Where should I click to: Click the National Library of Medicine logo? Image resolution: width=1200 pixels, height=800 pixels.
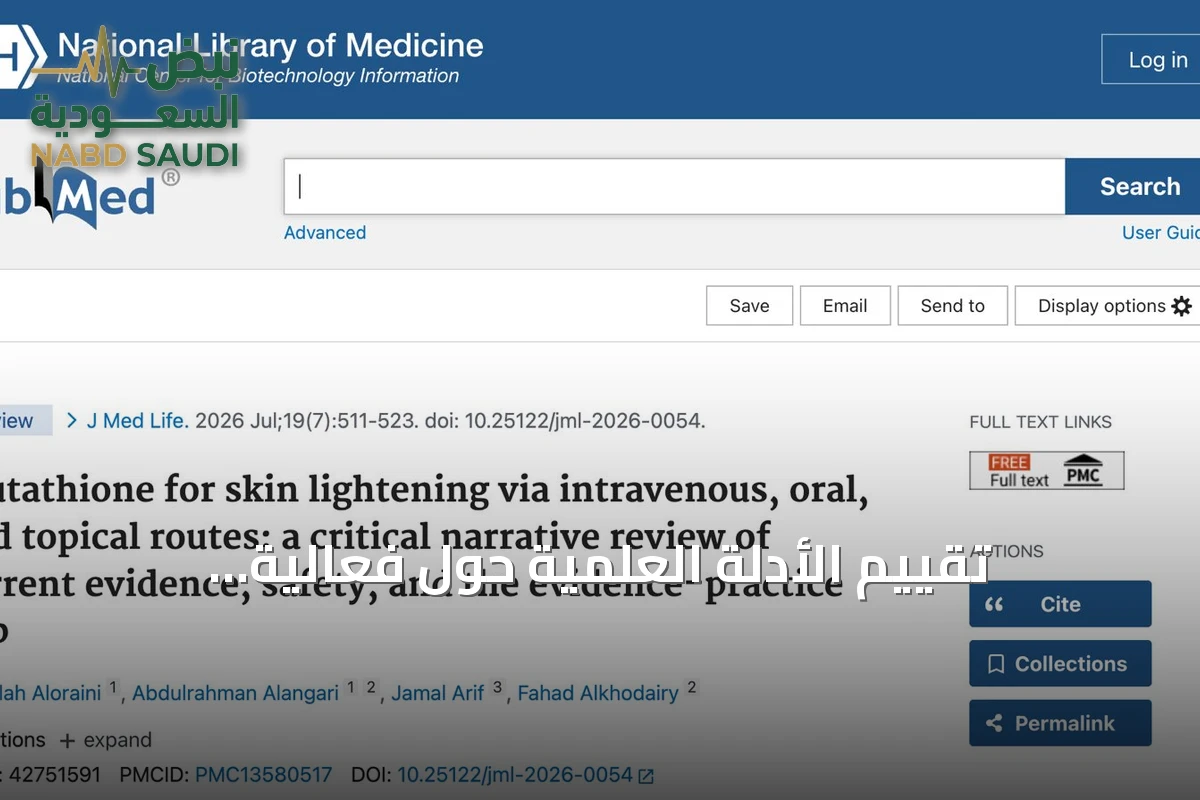pyautogui.click(x=242, y=58)
